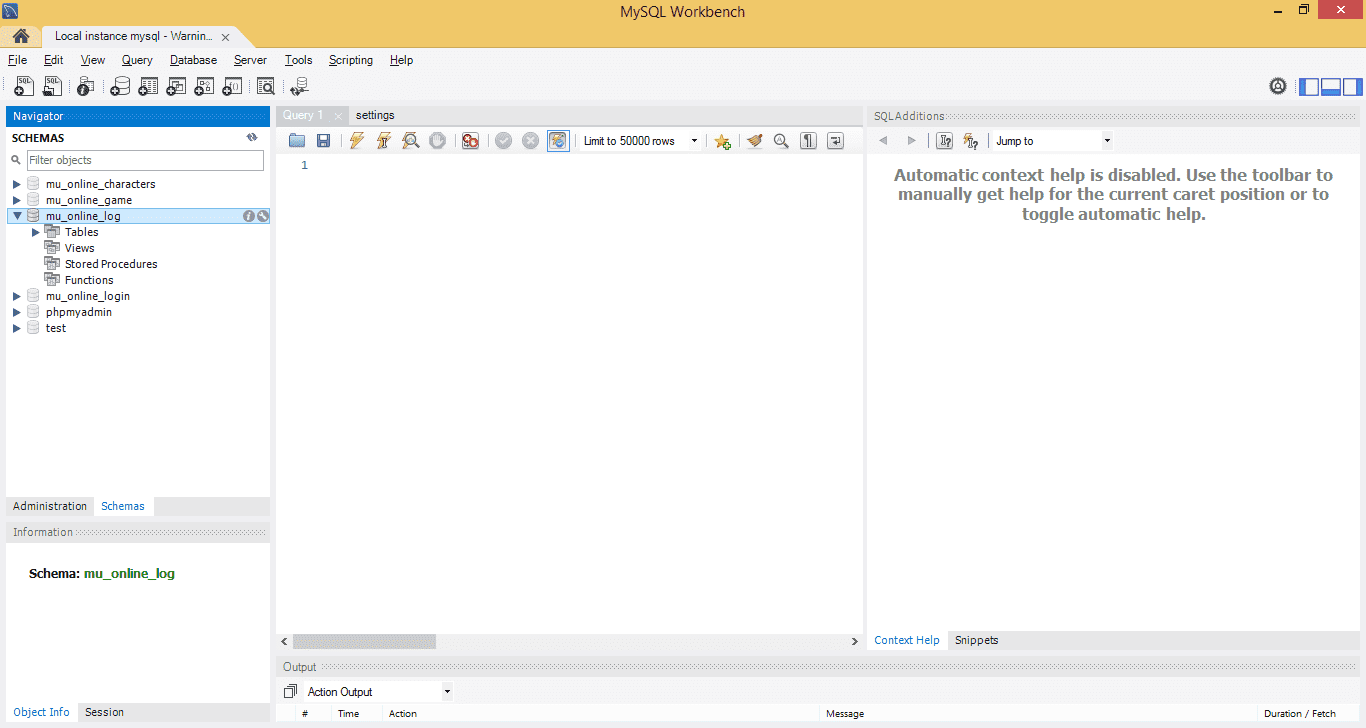Open the Database menu
1366x728 pixels.
click(x=193, y=60)
